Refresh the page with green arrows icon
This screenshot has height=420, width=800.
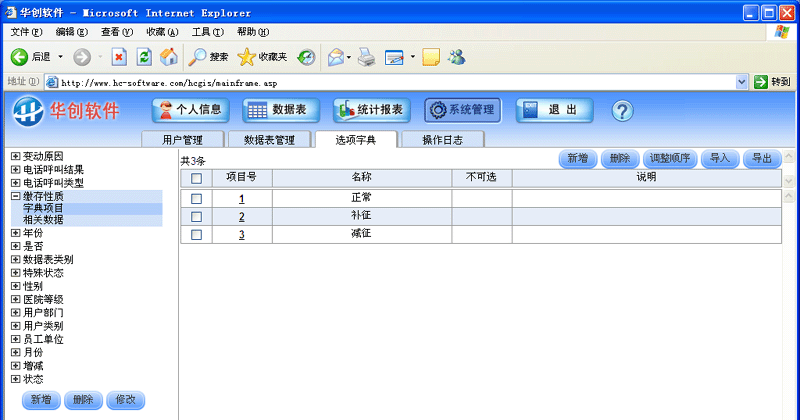144,57
